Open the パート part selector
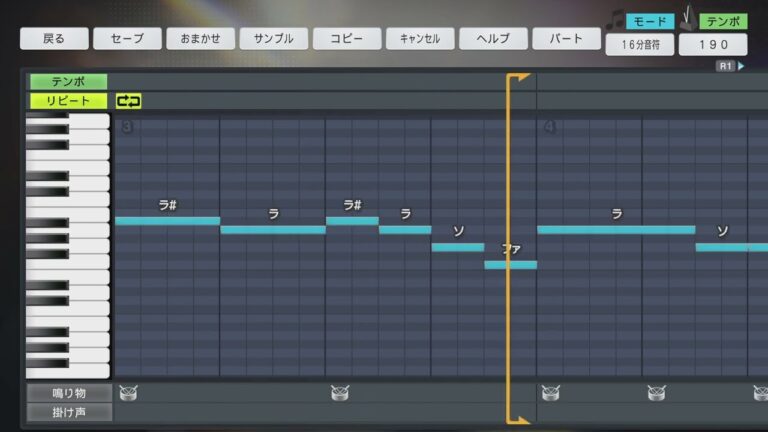768x432 pixels. [566, 39]
